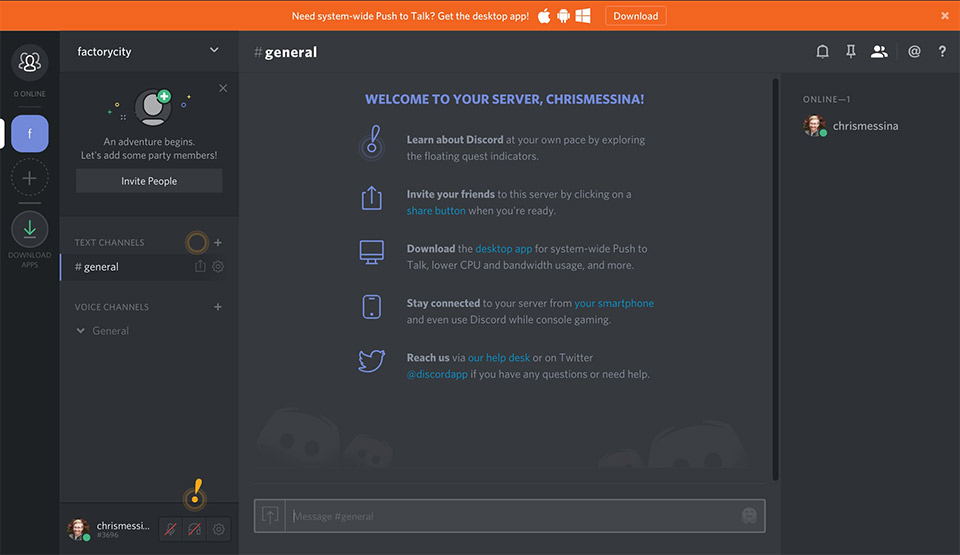
Task: Add a new server with plus circle
Action: point(29,178)
